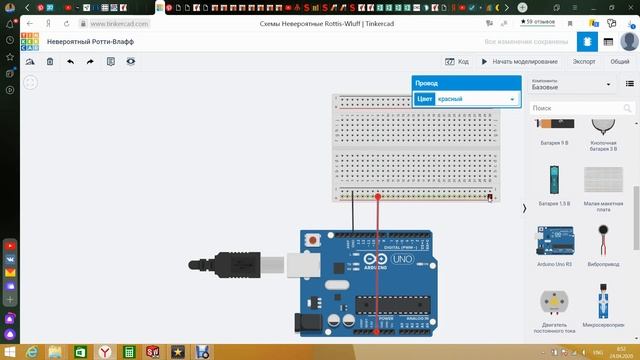Open the Код code editor
This screenshot has width=640, height=360.
coord(457,62)
